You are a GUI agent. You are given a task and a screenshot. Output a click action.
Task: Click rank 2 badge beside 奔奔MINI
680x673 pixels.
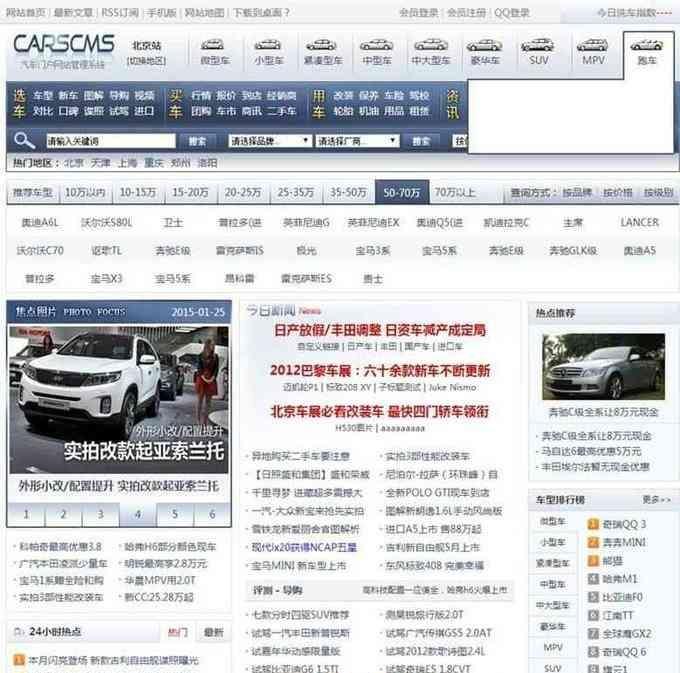click(x=593, y=542)
